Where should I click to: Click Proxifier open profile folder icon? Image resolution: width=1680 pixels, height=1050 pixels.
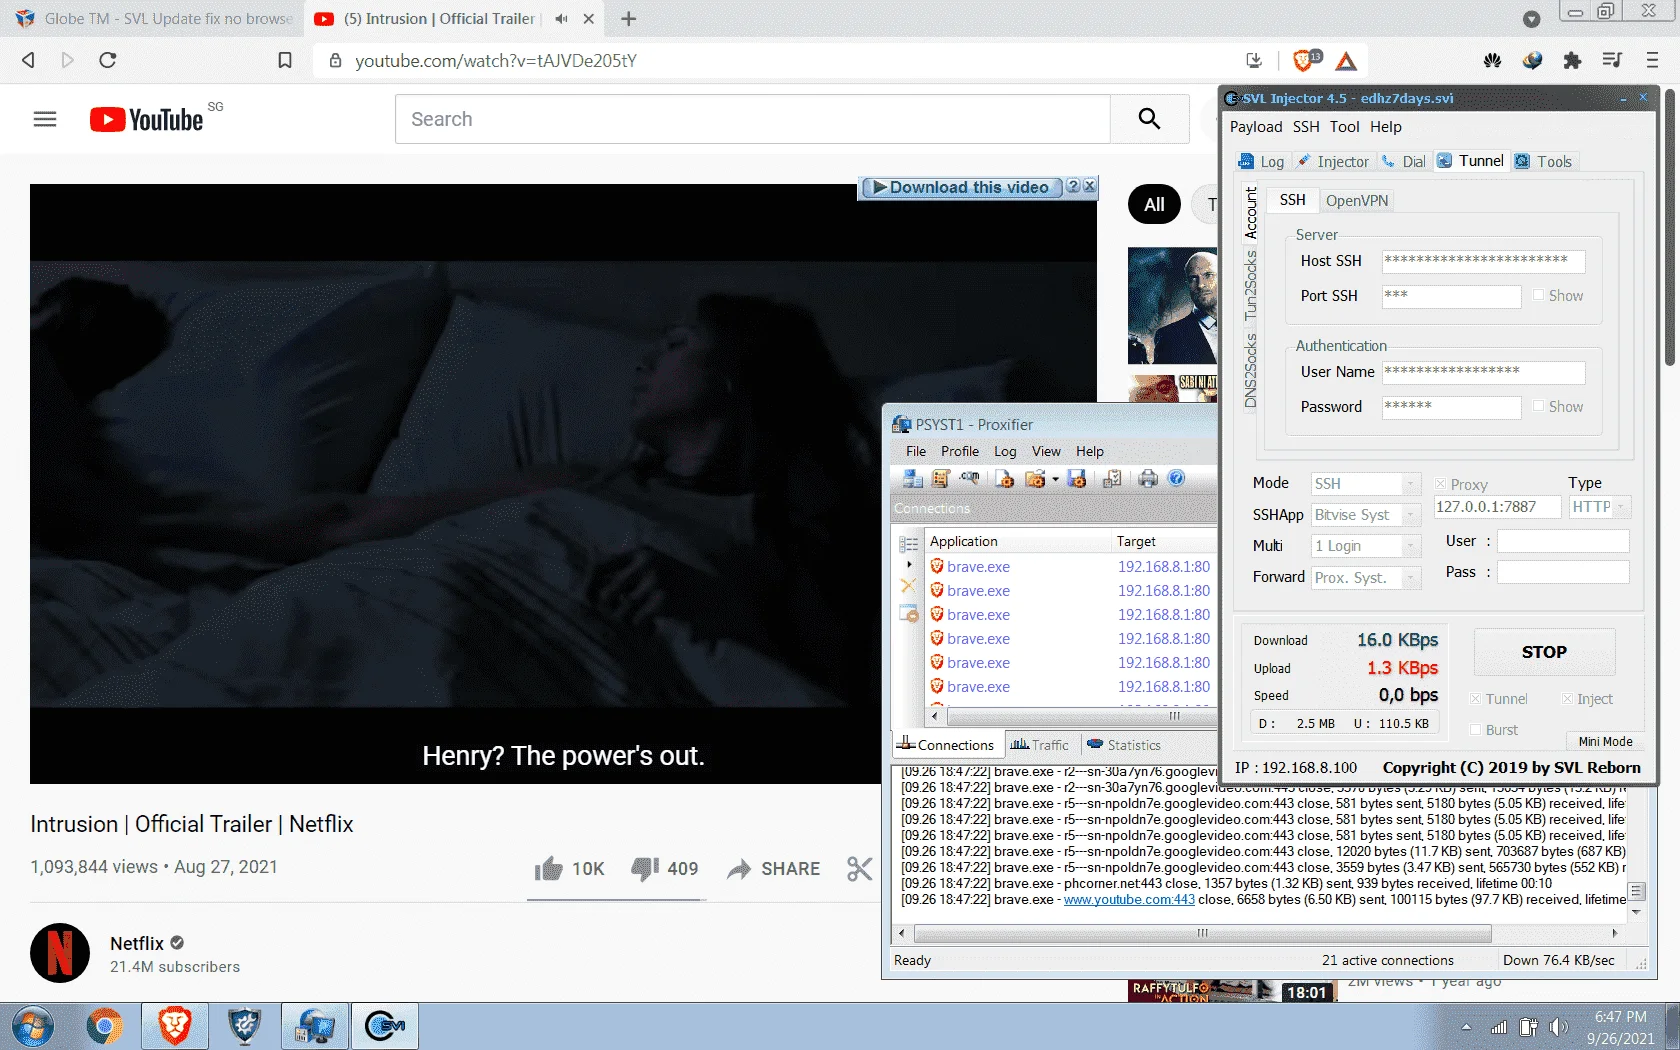click(1035, 479)
